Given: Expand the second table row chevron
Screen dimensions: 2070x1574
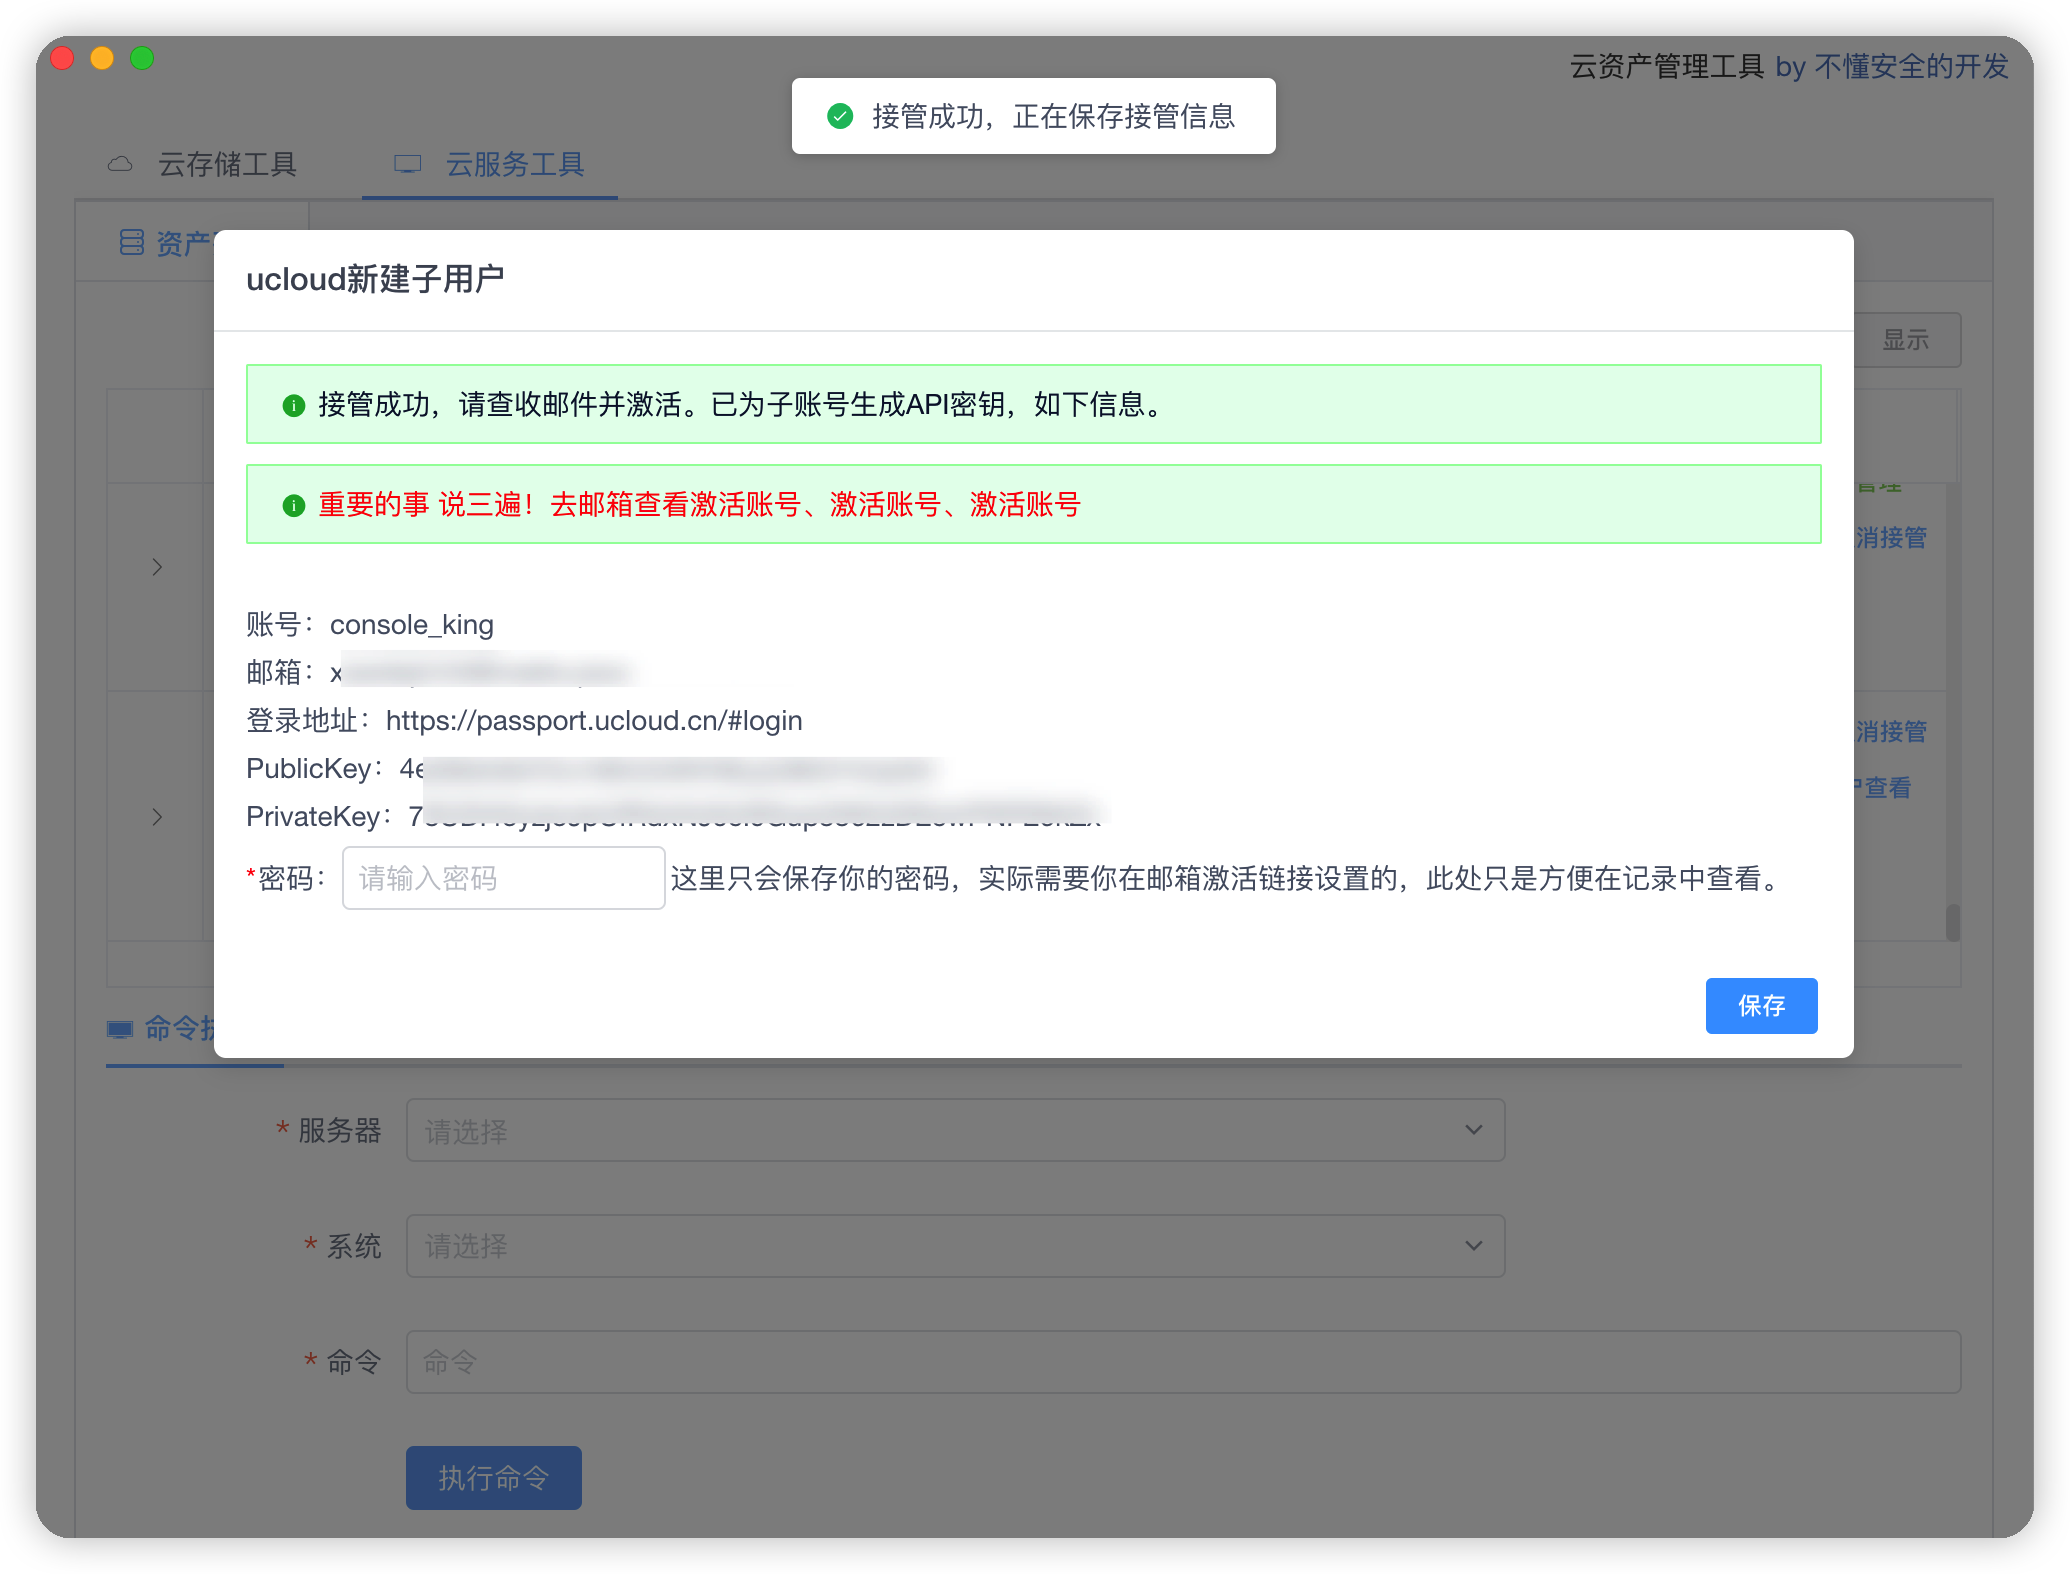Looking at the screenshot, I should tap(157, 817).
